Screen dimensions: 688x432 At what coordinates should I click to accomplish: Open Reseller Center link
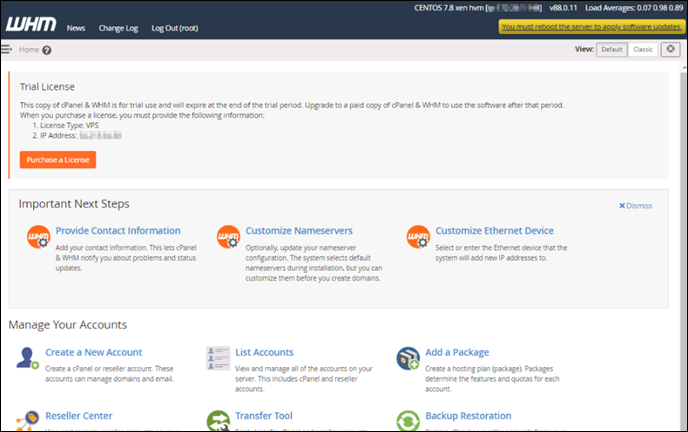click(x=79, y=415)
